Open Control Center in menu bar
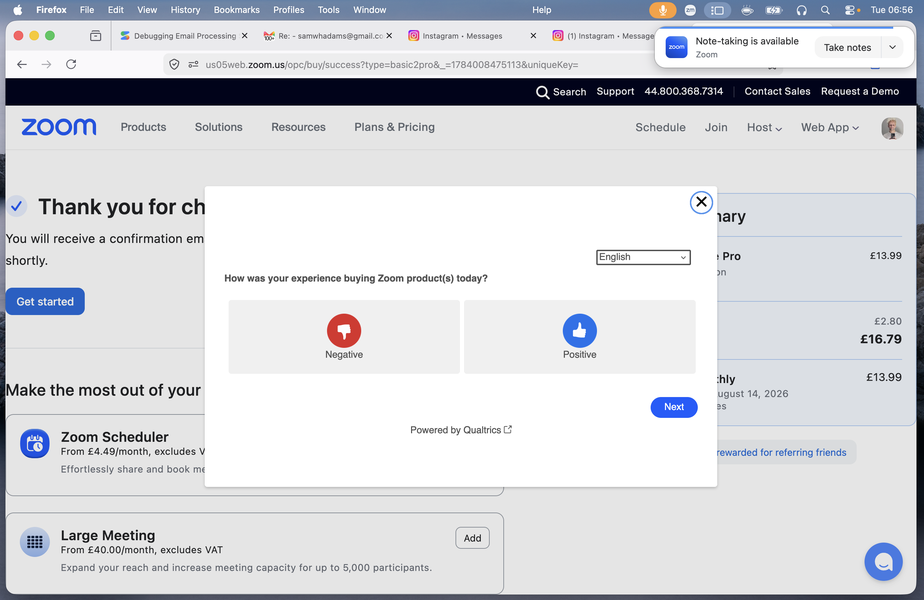 point(850,10)
